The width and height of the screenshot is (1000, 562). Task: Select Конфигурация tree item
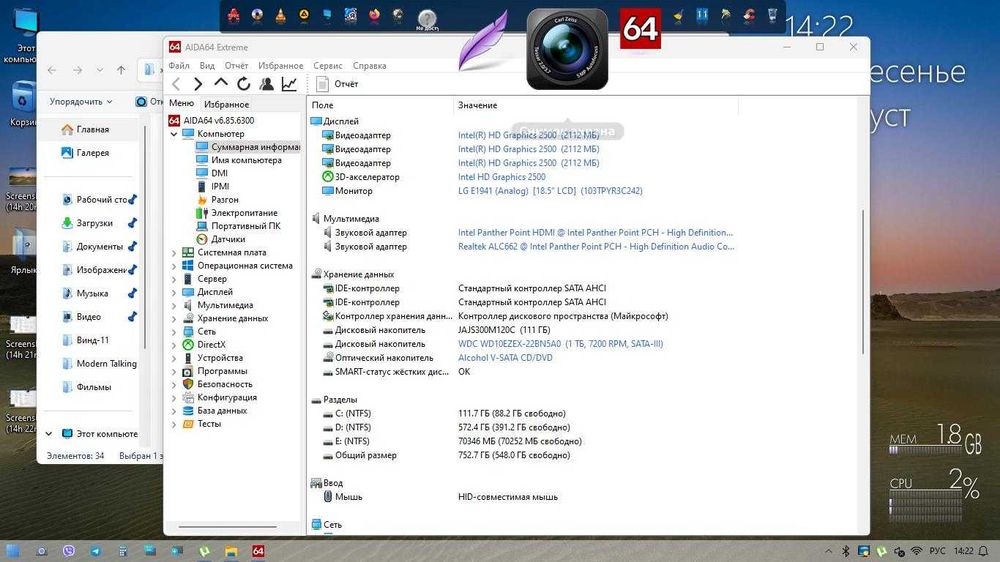click(x=220, y=397)
